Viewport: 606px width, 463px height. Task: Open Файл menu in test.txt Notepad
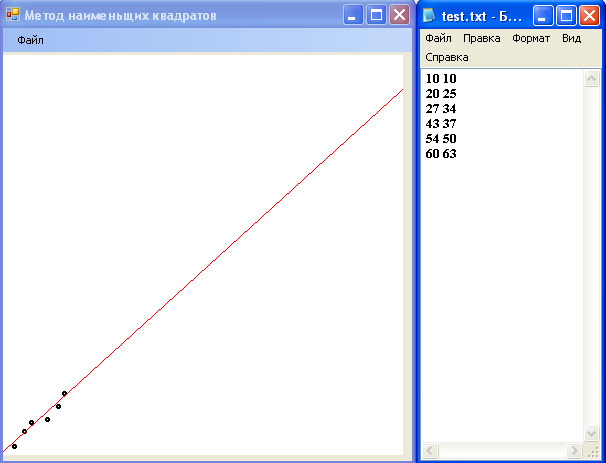(x=438, y=38)
